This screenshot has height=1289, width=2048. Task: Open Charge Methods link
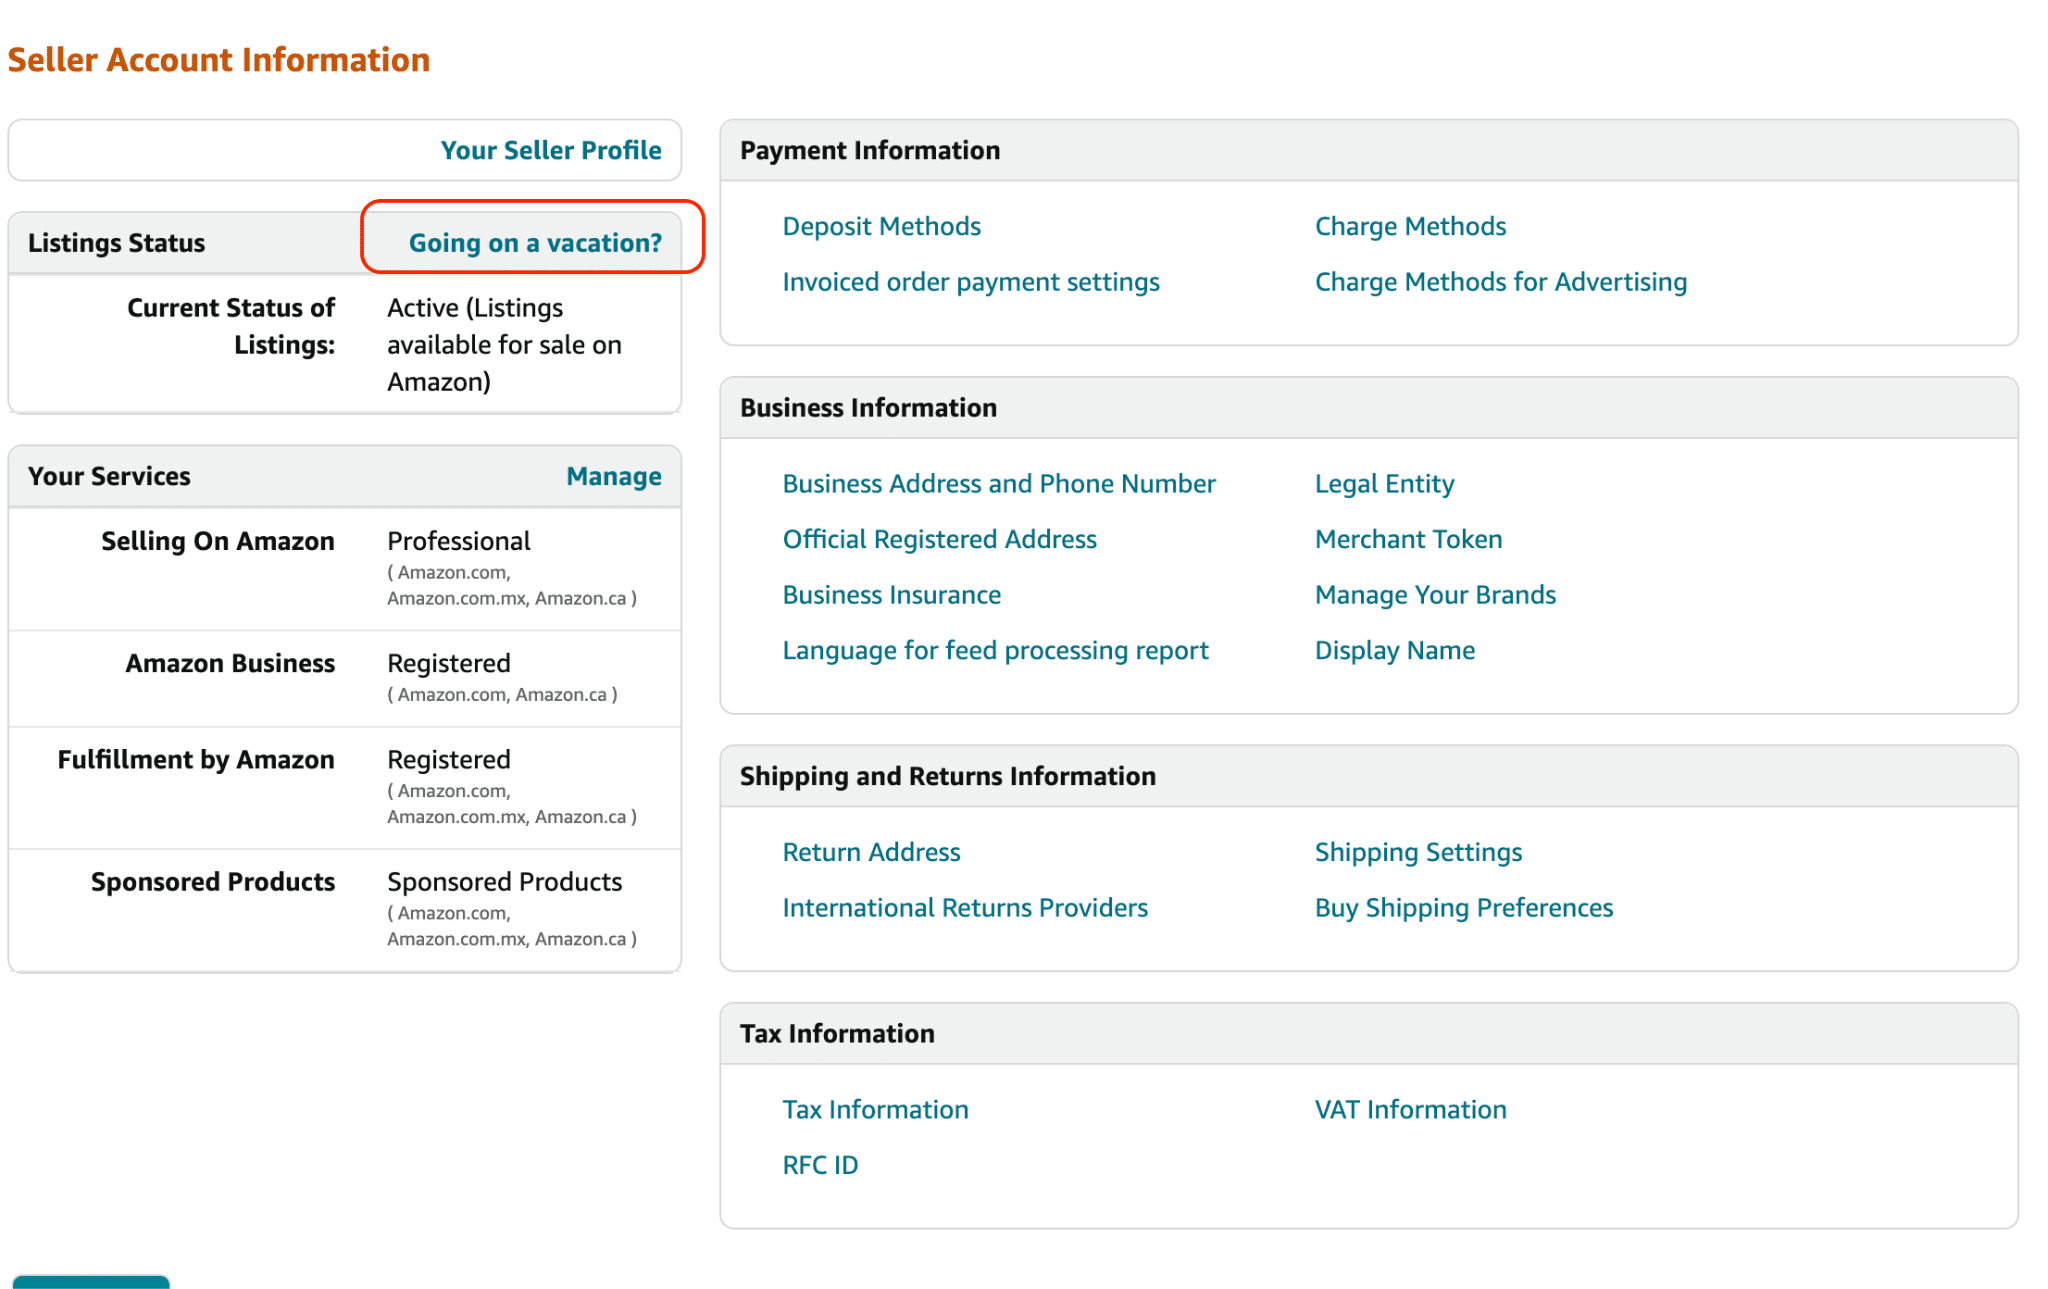pyautogui.click(x=1410, y=226)
